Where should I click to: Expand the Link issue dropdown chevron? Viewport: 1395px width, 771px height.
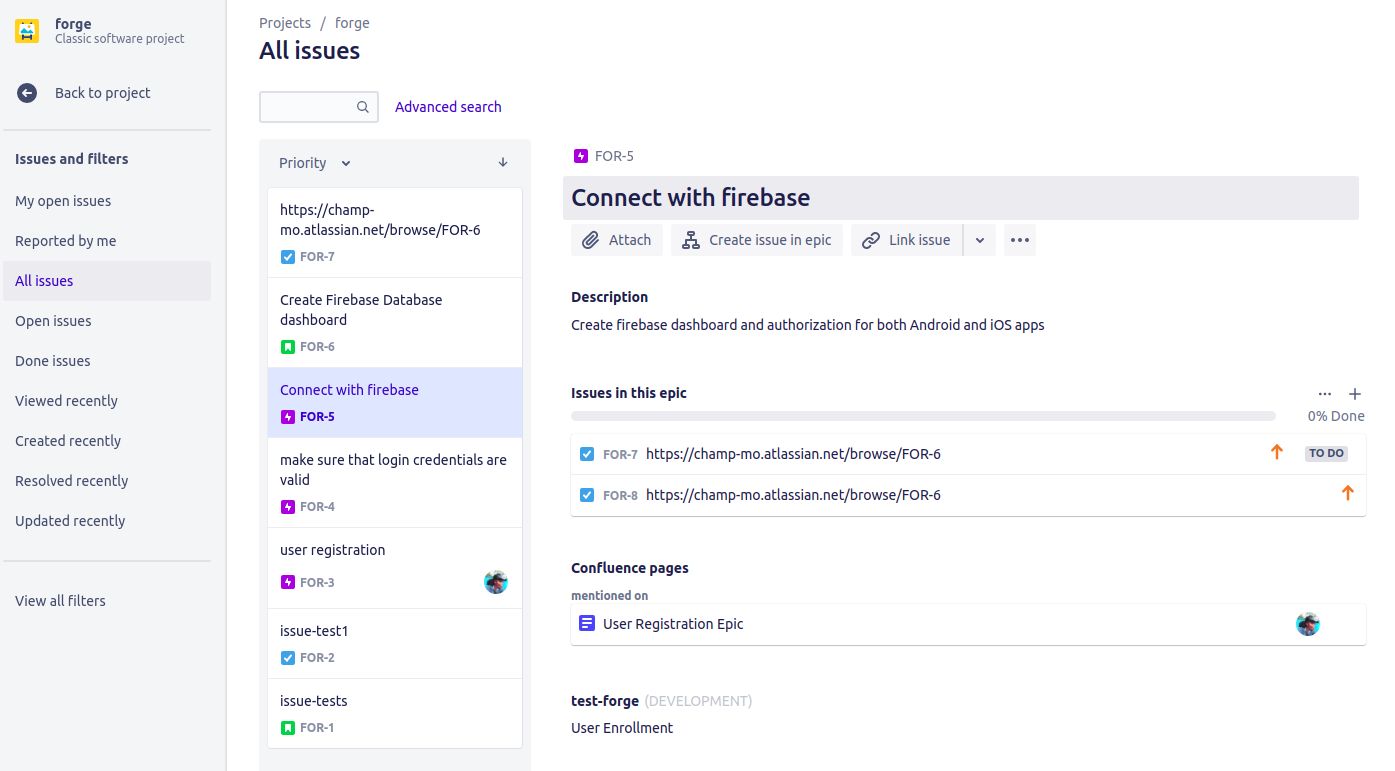(980, 240)
